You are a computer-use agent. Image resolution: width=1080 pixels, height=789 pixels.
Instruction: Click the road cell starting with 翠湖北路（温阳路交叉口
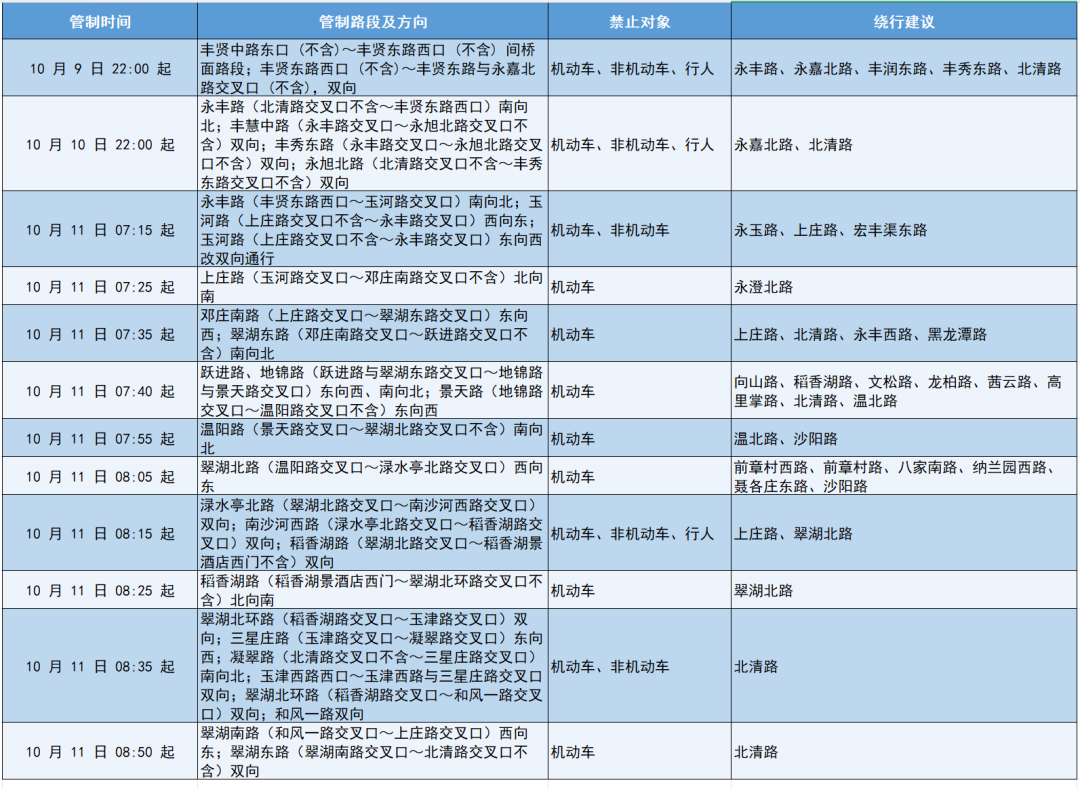[x=373, y=476]
